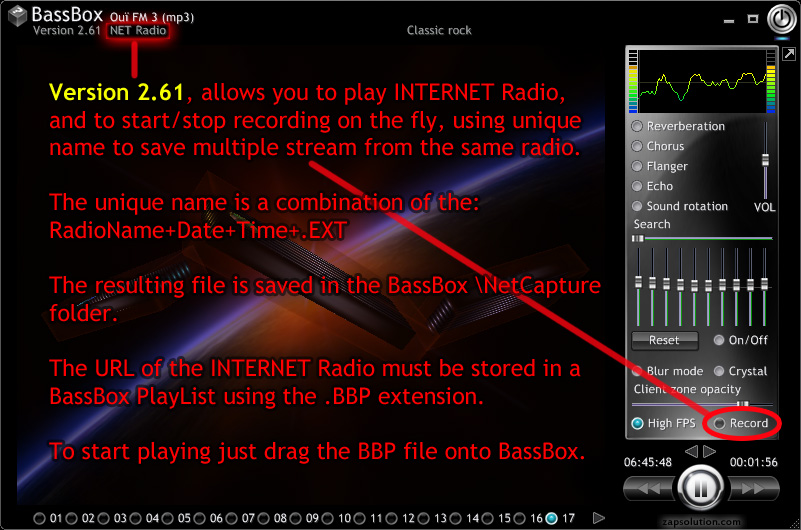The height and width of the screenshot is (530, 801).
Task: Click the BassBox cube logo icon
Action: point(17,16)
